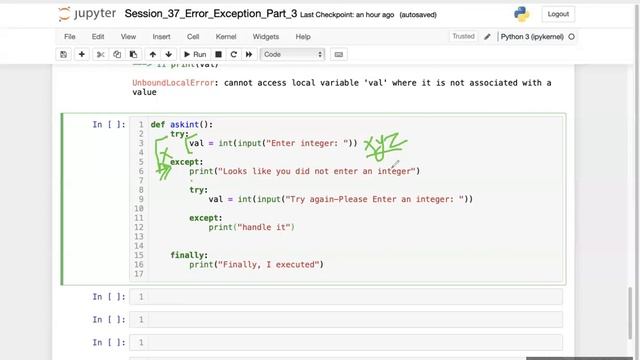Image resolution: width=640 pixels, height=360 pixels.
Task: Click the 'Enter integer: ' input line
Action: (x=273, y=143)
